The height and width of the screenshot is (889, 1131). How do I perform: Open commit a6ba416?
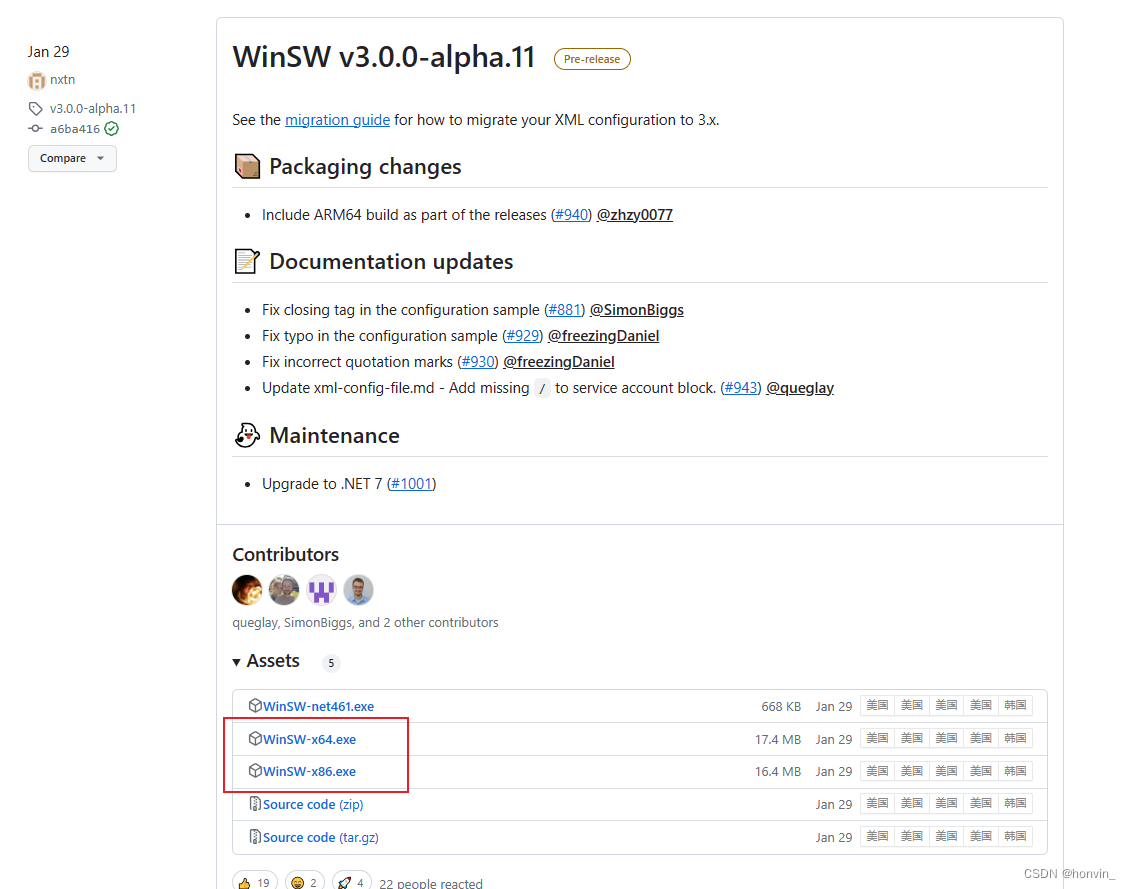[75, 129]
